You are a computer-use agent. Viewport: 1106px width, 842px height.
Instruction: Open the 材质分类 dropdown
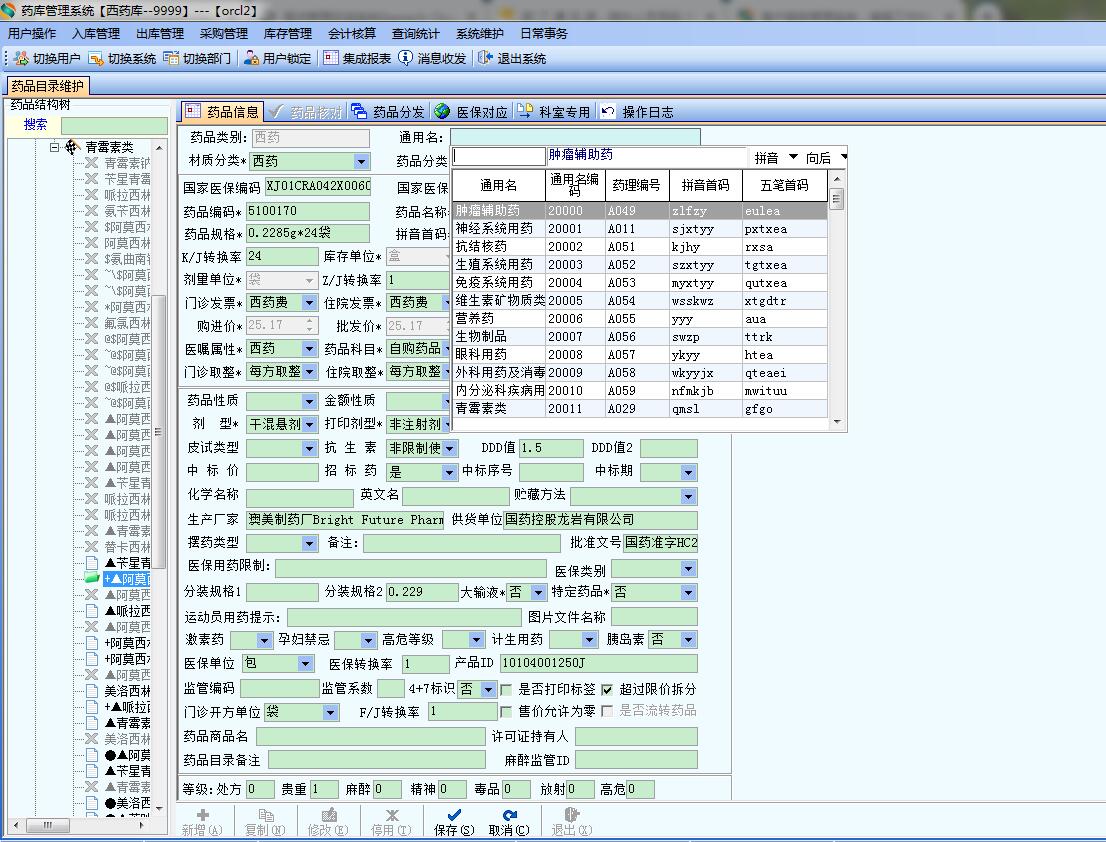click(x=361, y=161)
